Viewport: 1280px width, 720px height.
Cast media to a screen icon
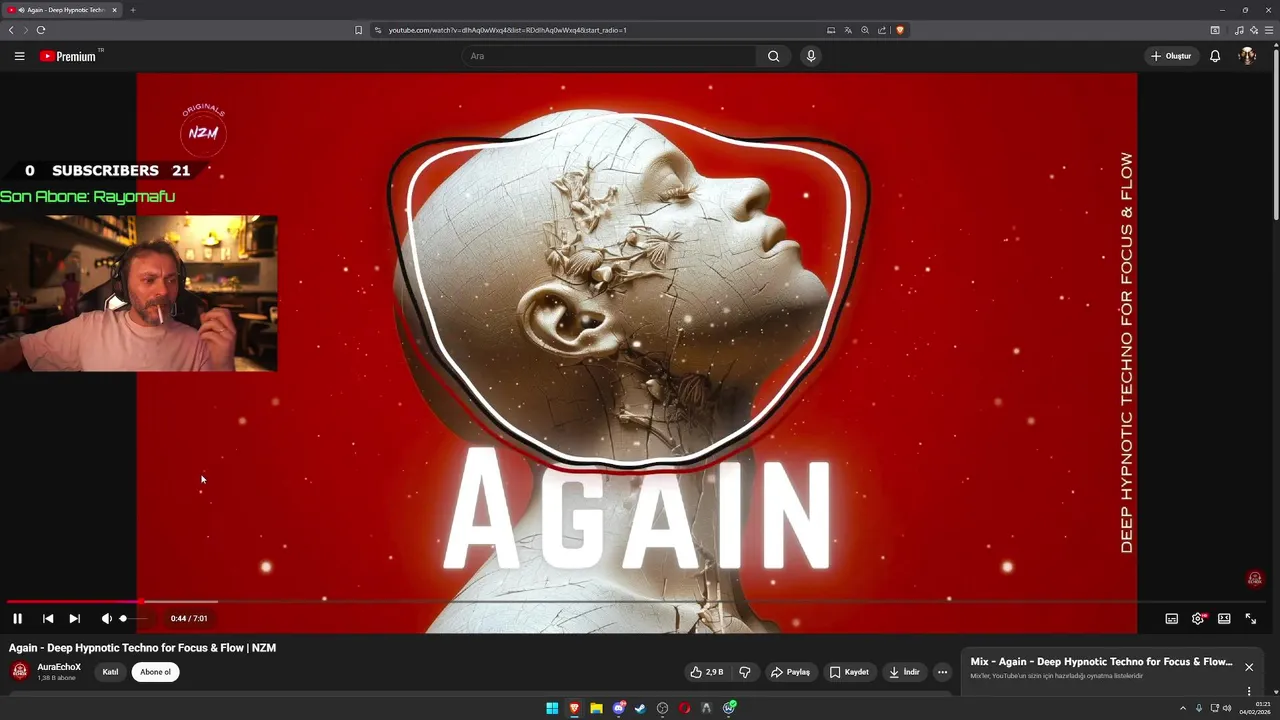831,30
